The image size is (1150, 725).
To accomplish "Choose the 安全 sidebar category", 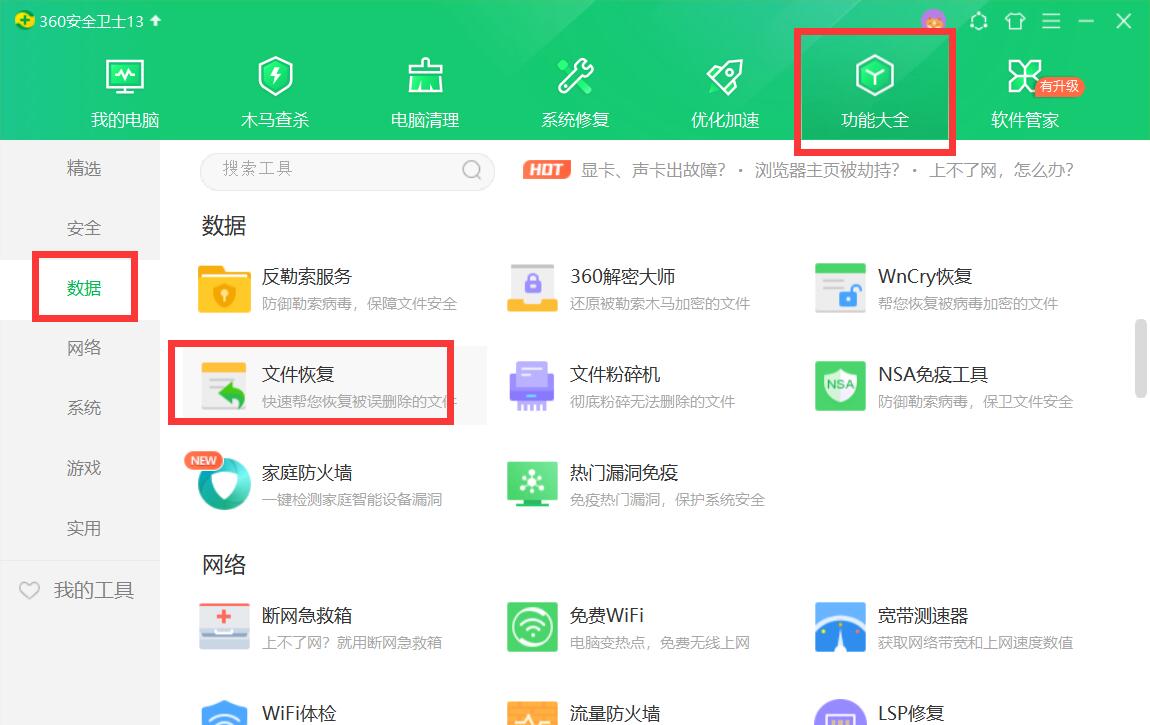I will point(84,229).
